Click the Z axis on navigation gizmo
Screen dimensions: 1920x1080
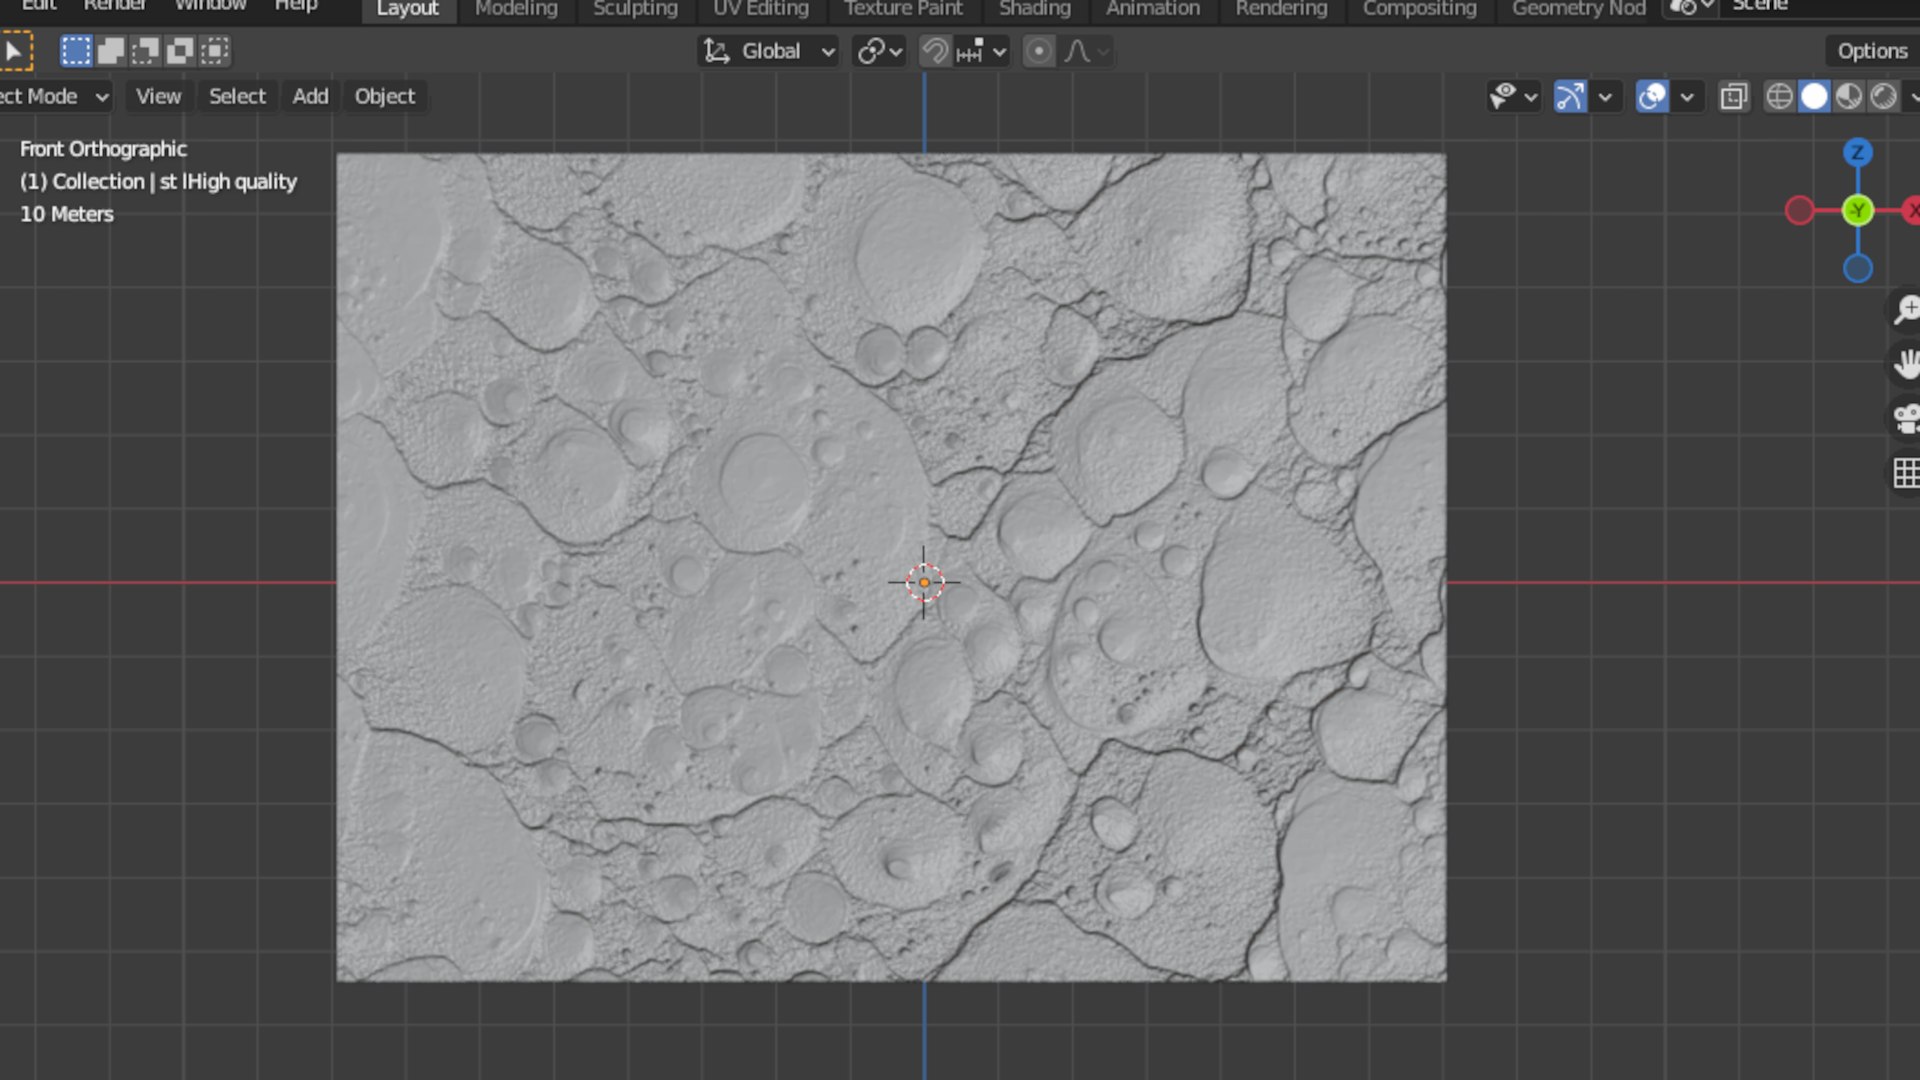1857,153
